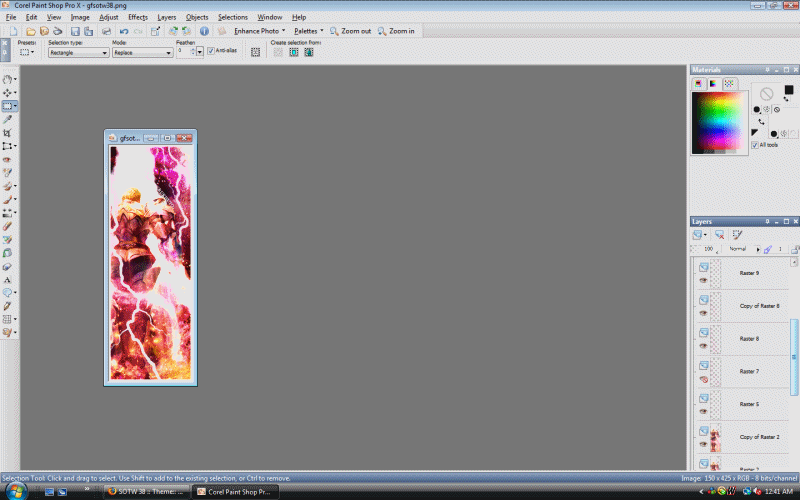Click the layer opacity 100 field
This screenshot has height=500, width=800.
coord(708,249)
